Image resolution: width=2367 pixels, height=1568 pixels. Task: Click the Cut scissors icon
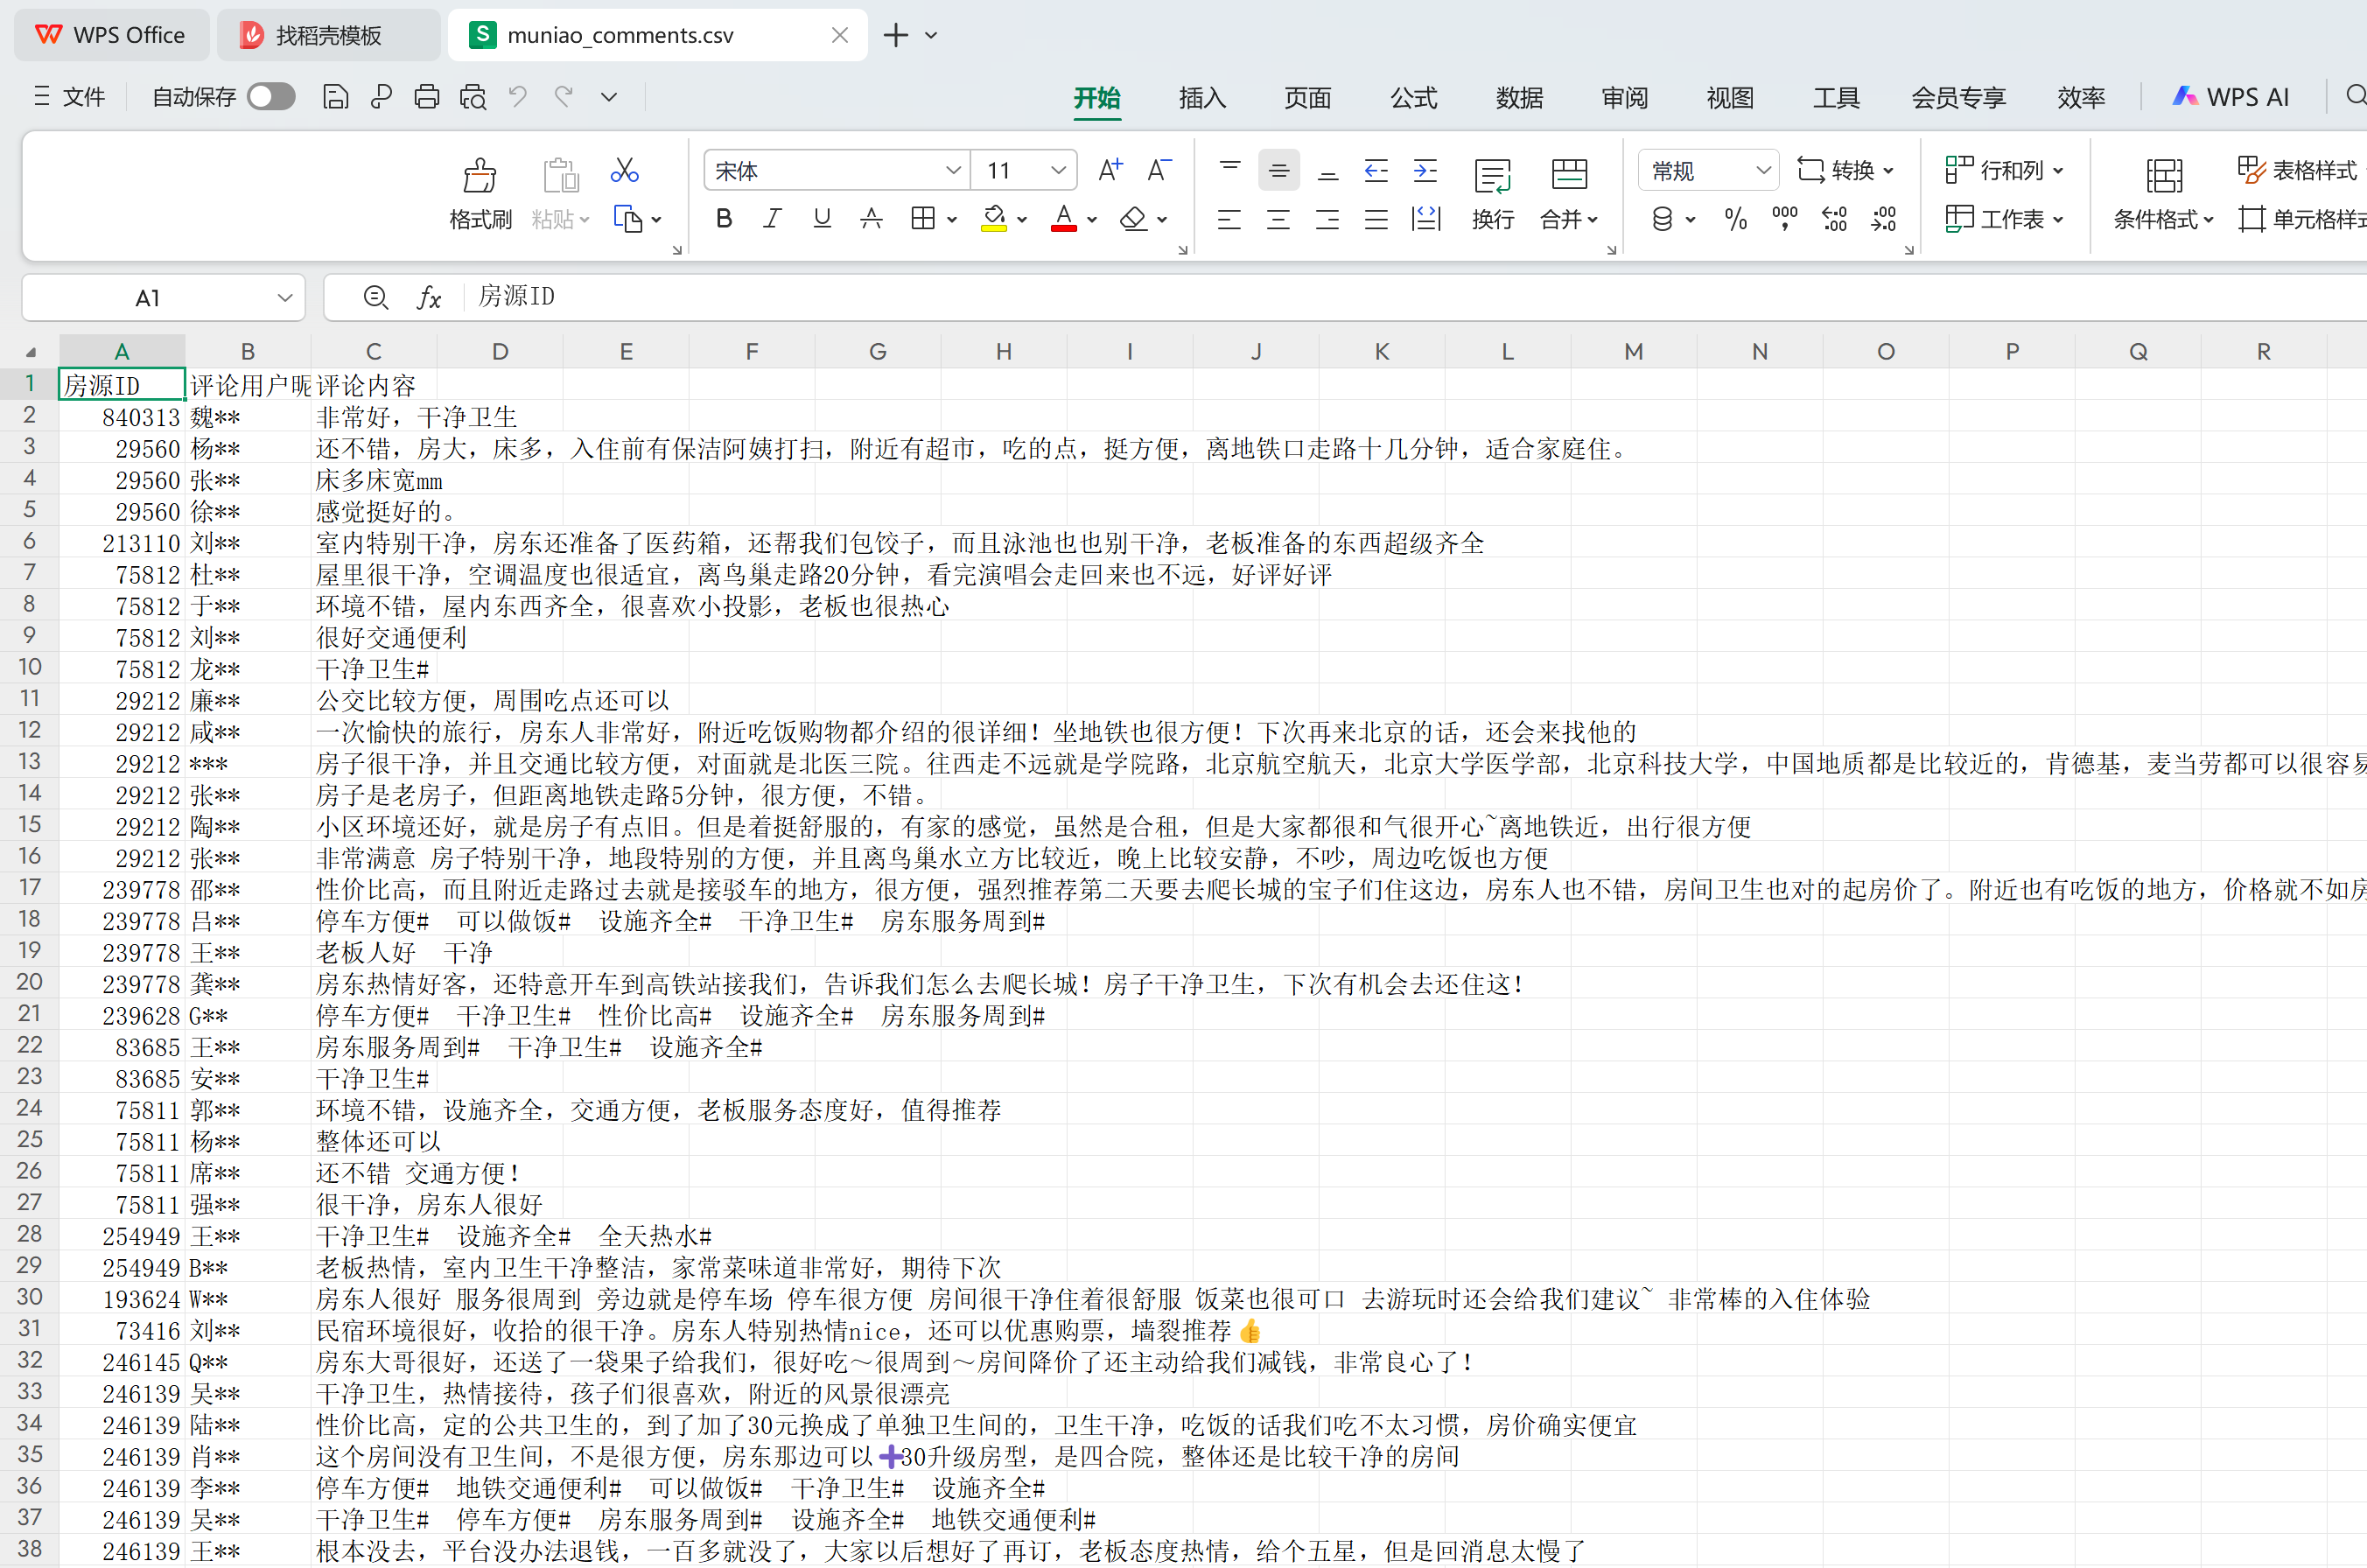(x=624, y=171)
